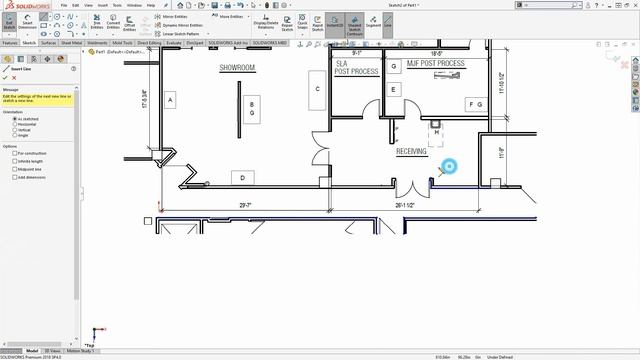This screenshot has width=640, height=360.
Task: Open the DisplayManager tab
Action: pos(61,59)
